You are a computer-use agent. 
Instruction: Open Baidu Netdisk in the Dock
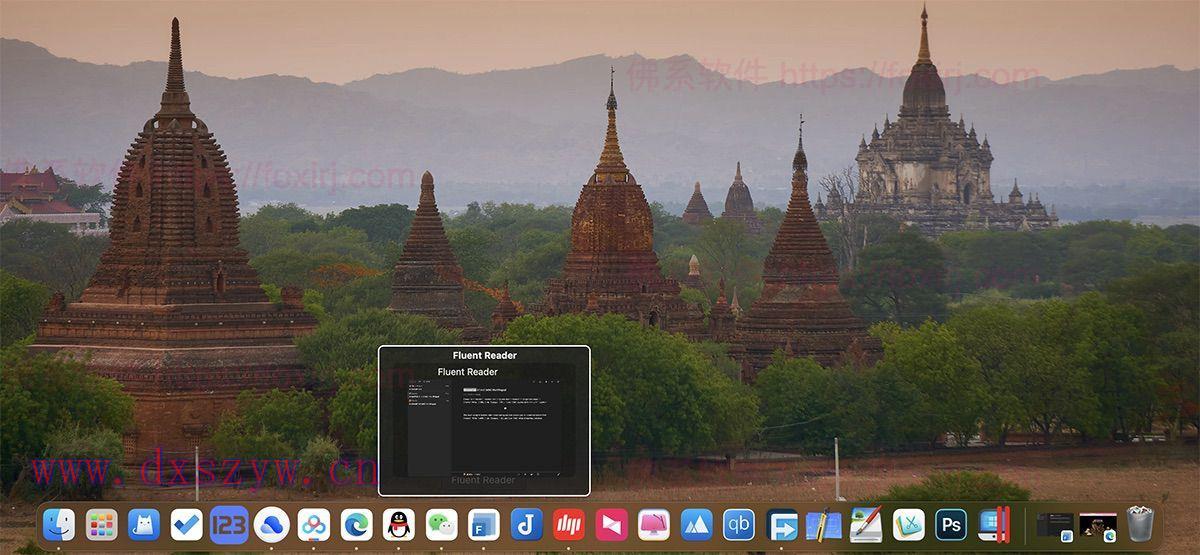coord(314,524)
